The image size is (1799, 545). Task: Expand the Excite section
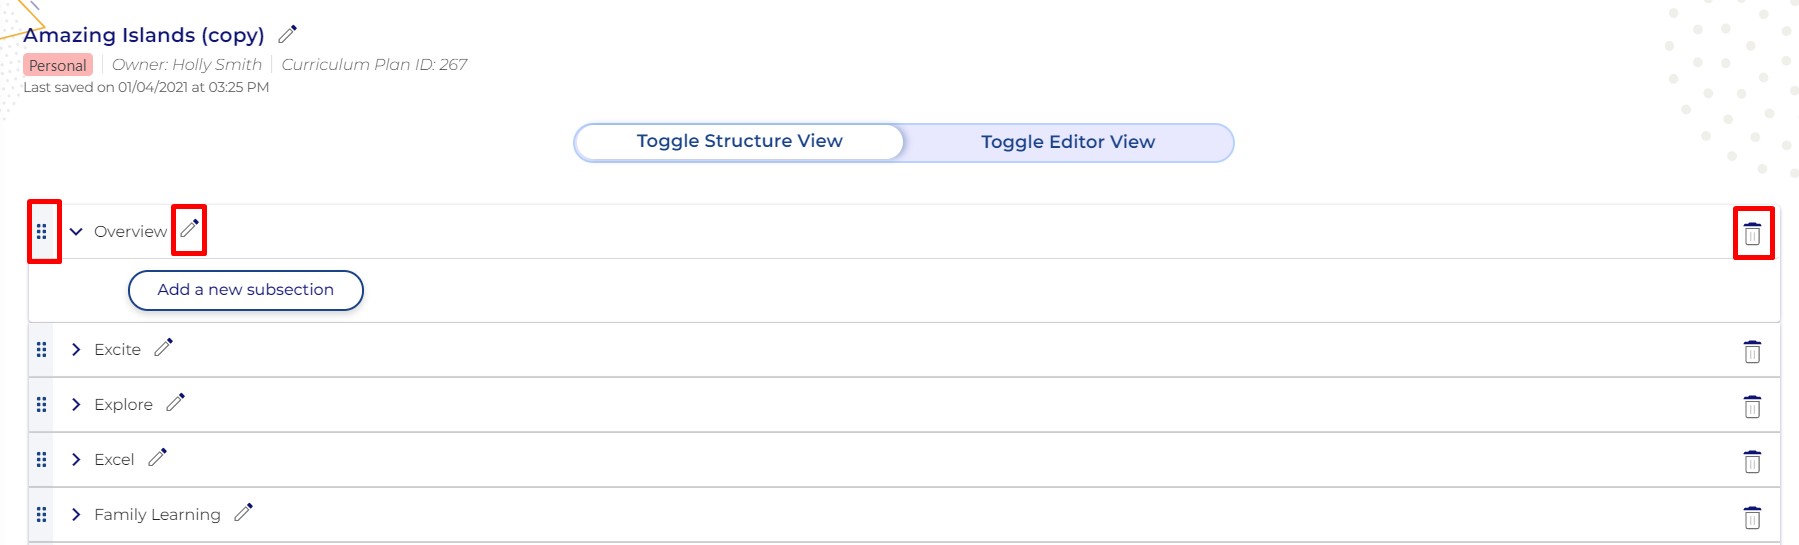(x=76, y=350)
